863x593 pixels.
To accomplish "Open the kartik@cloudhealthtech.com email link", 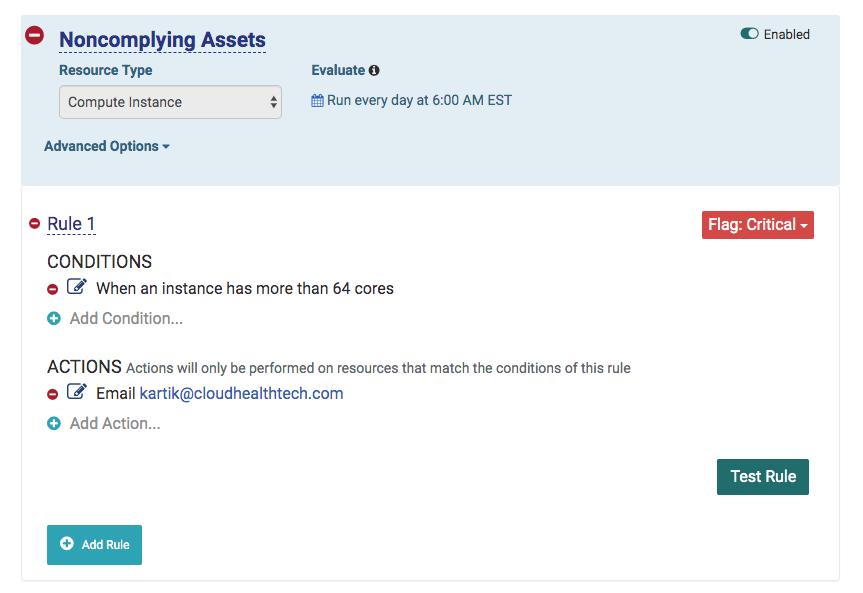I will click(241, 394).
